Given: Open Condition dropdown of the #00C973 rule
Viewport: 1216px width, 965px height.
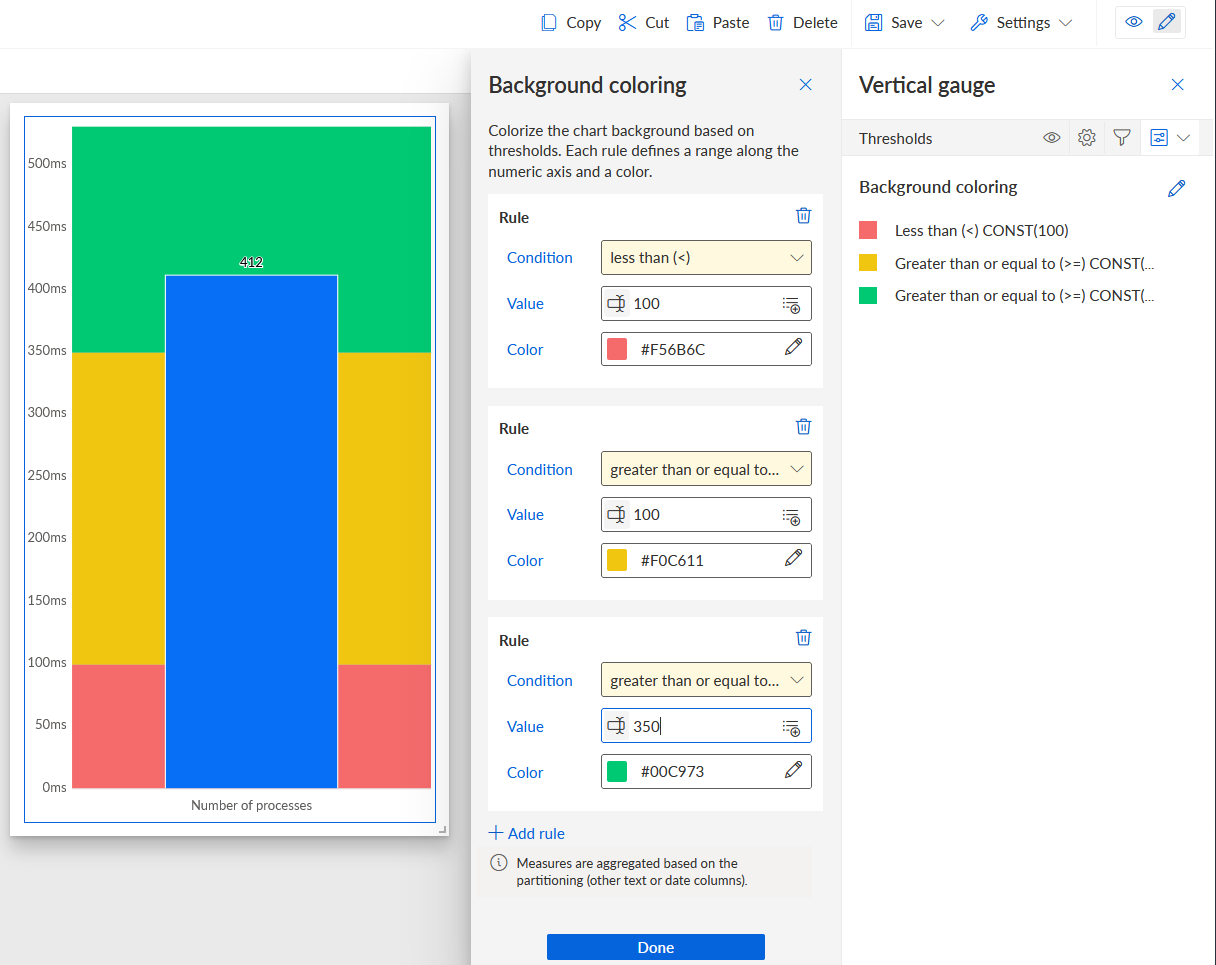Looking at the screenshot, I should (x=706, y=680).
